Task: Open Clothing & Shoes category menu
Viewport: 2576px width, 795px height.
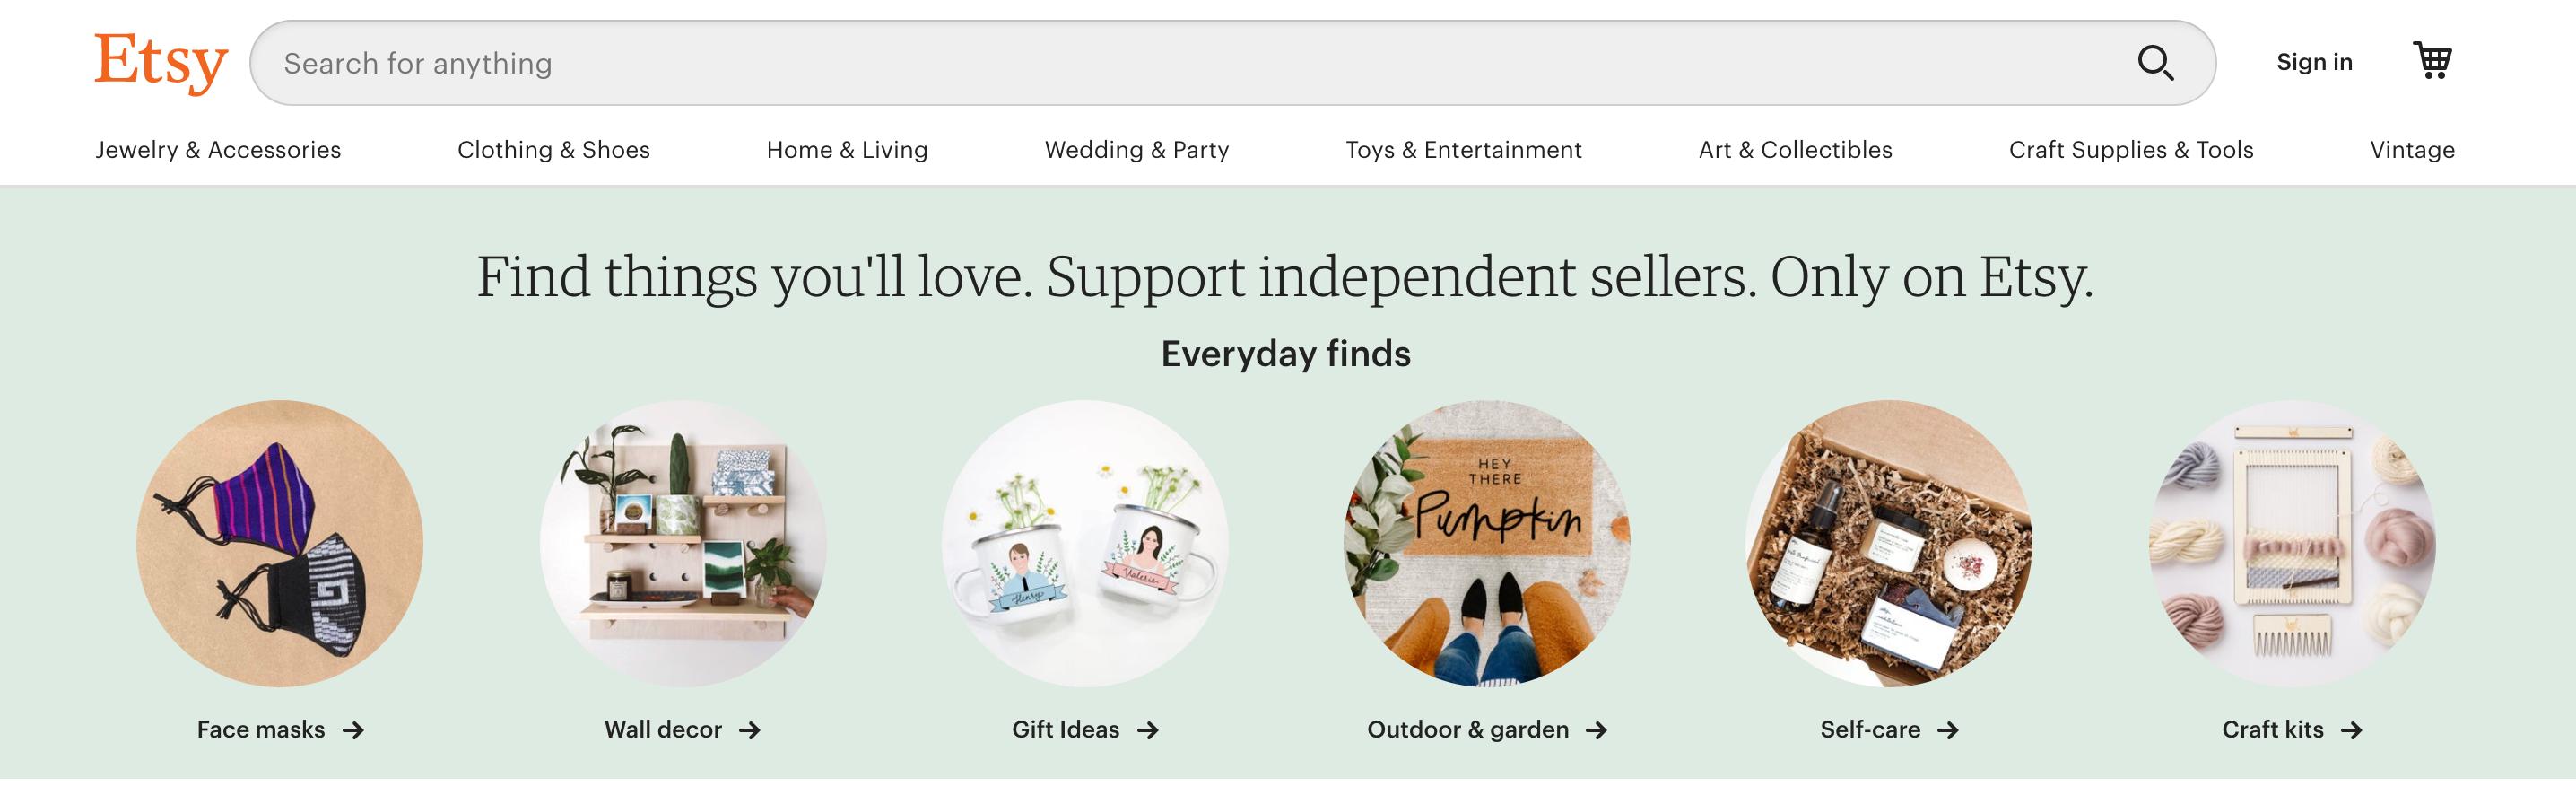Action: [x=553, y=150]
